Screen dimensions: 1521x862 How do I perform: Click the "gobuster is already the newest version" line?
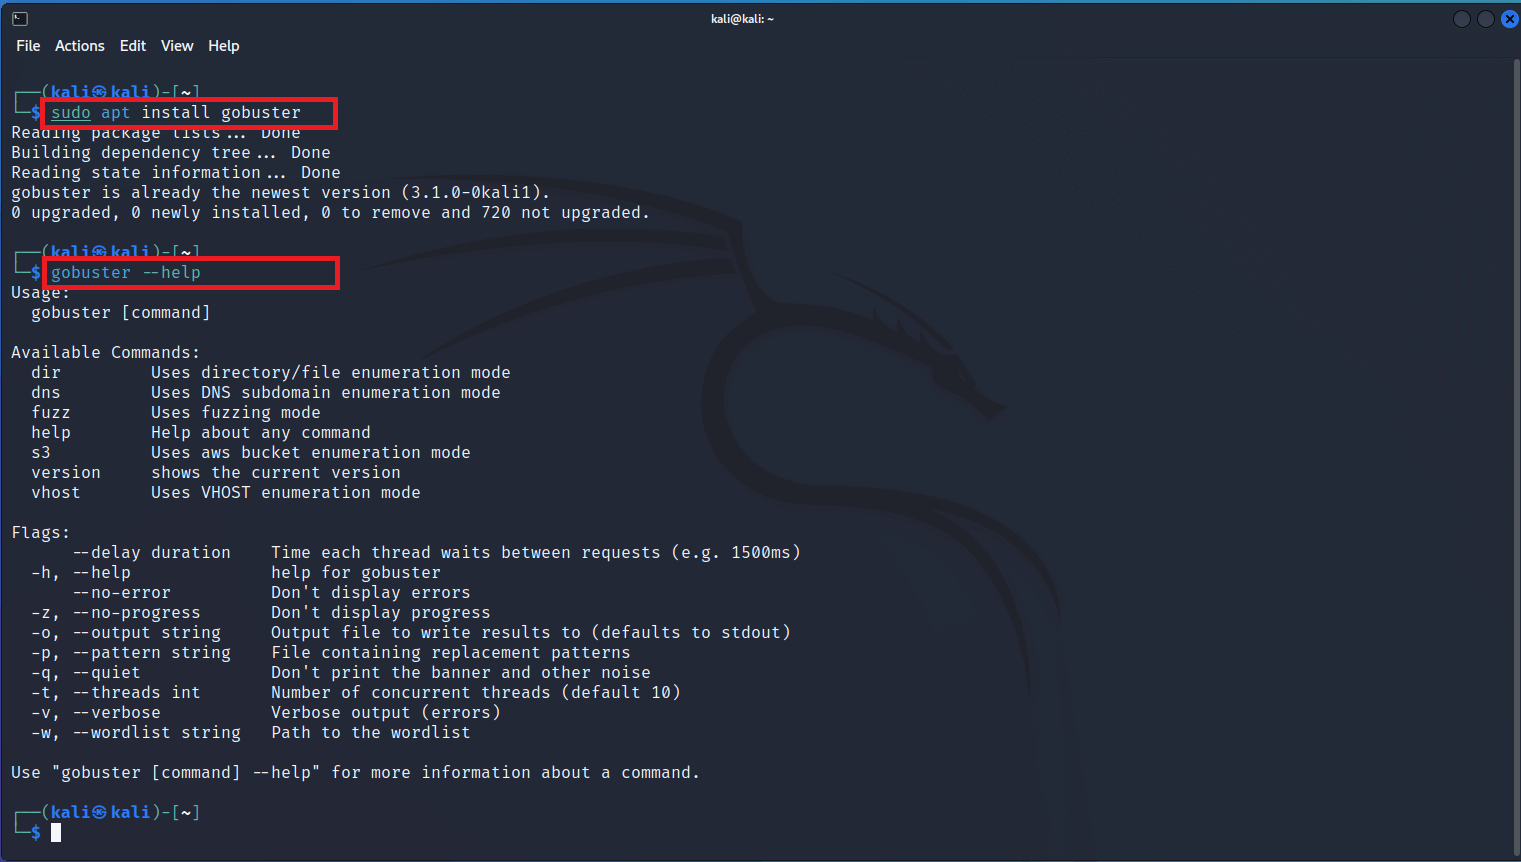point(281,193)
